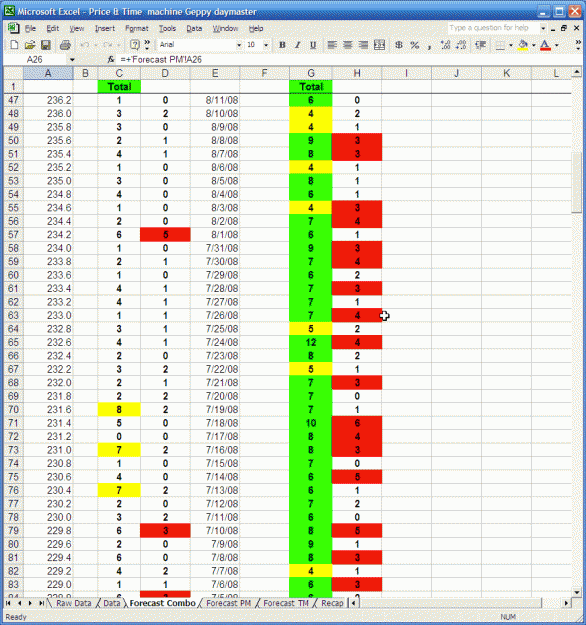Open Excel Help question mark icon
This screenshot has height=625, width=586.
[135, 45]
